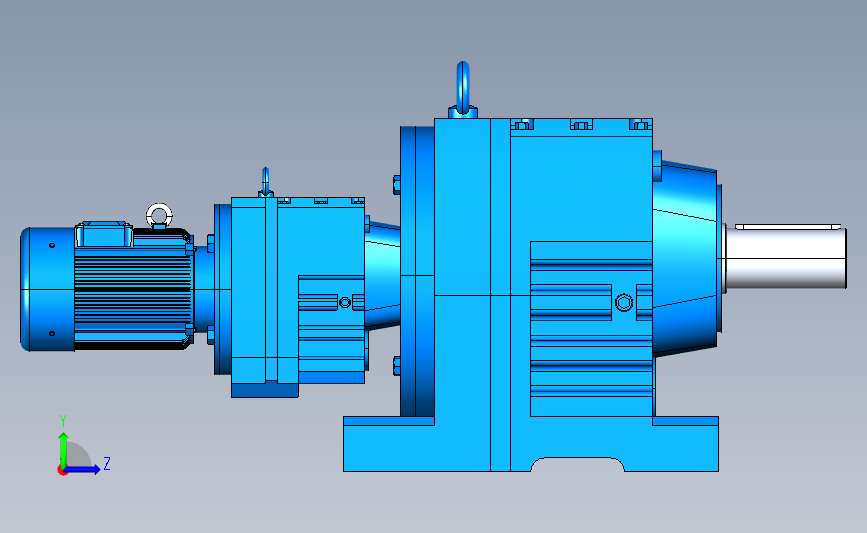
Task: Select the key on the output shaft
Action: point(788,227)
